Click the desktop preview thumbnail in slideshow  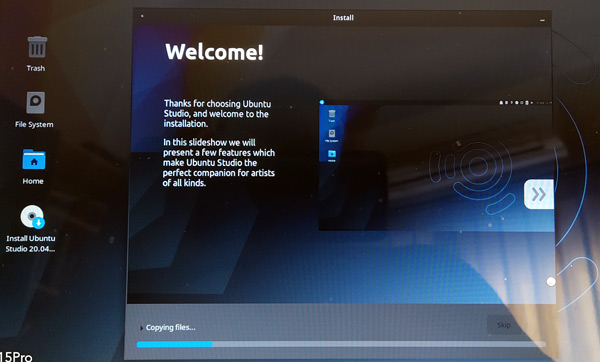coord(436,165)
